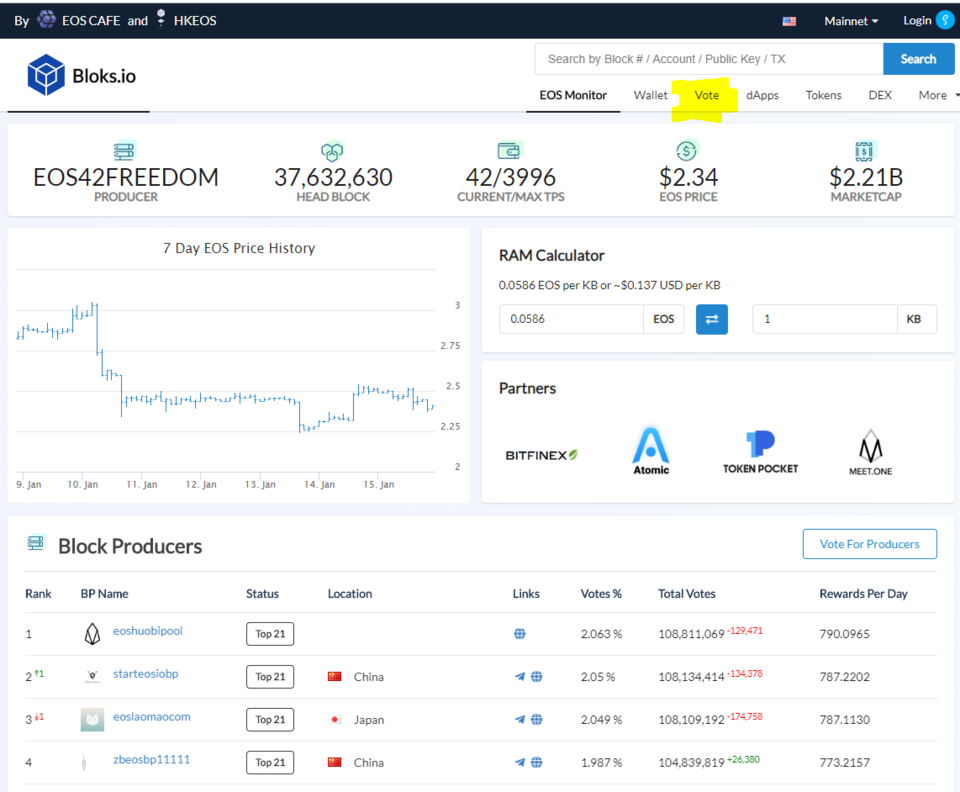Focus the Block/Account/Public Key search field

[x=709, y=59]
